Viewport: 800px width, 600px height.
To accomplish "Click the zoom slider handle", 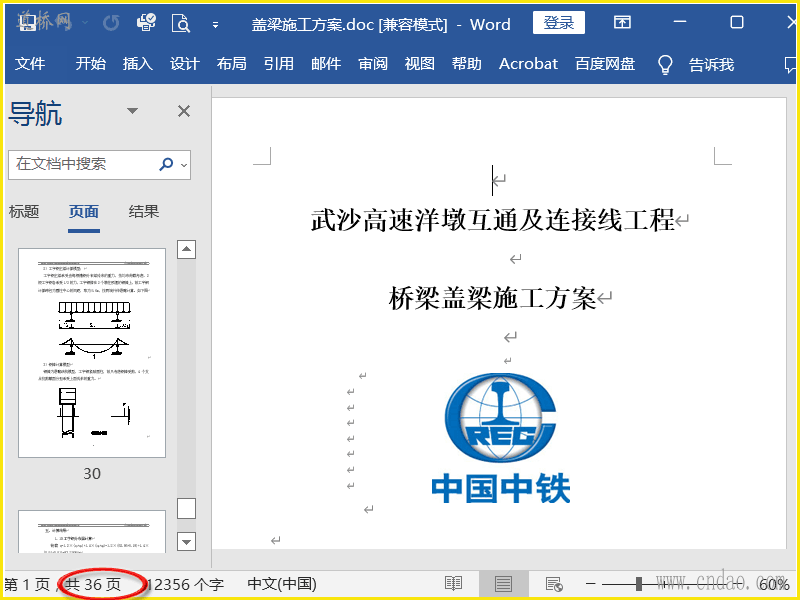I will coord(639,584).
